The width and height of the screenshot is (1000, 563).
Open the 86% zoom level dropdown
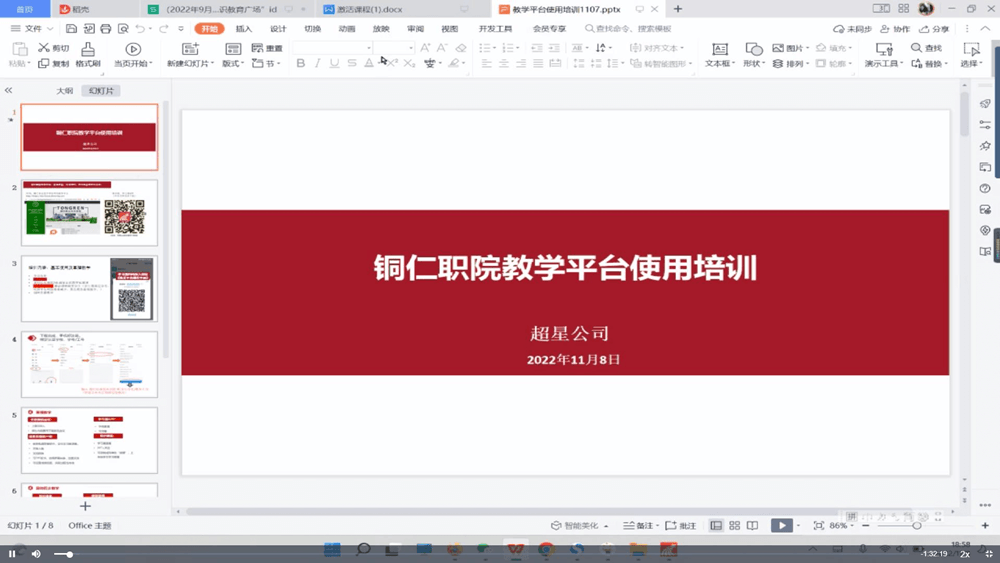click(x=852, y=526)
